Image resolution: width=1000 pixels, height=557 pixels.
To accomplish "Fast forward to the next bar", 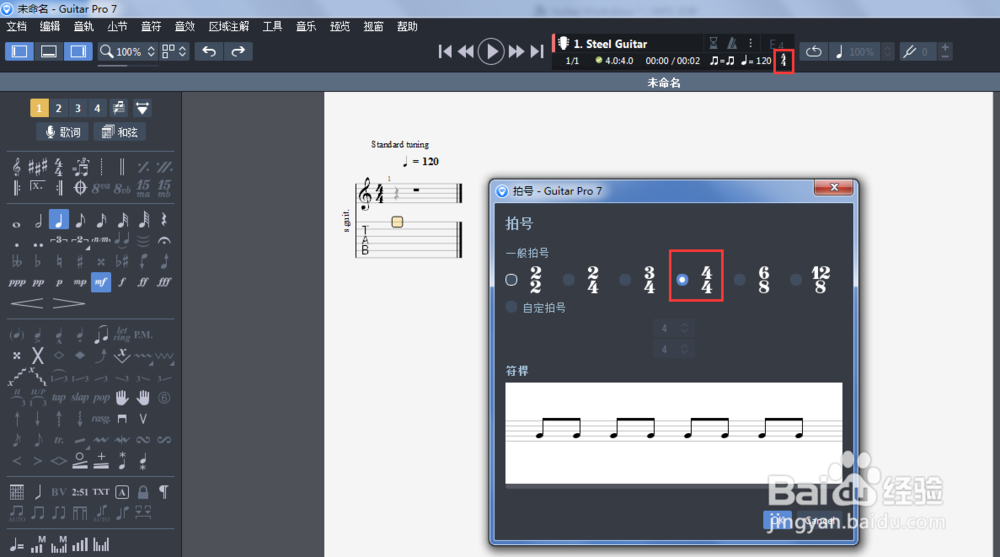I will point(516,52).
